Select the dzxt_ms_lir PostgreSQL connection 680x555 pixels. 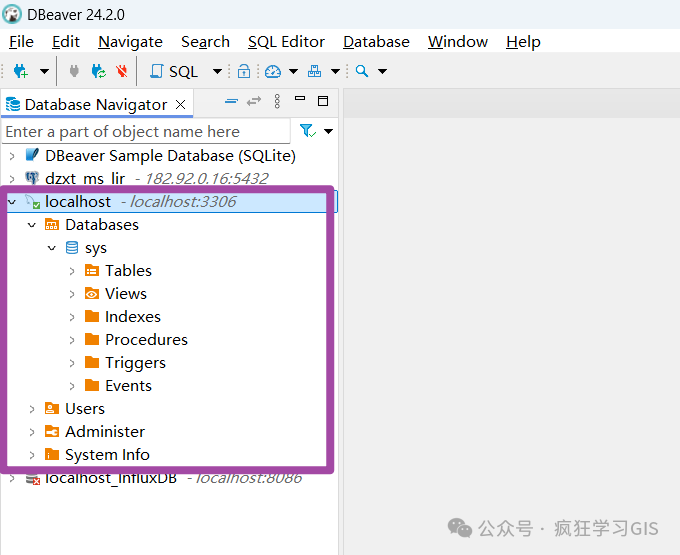click(x=157, y=178)
